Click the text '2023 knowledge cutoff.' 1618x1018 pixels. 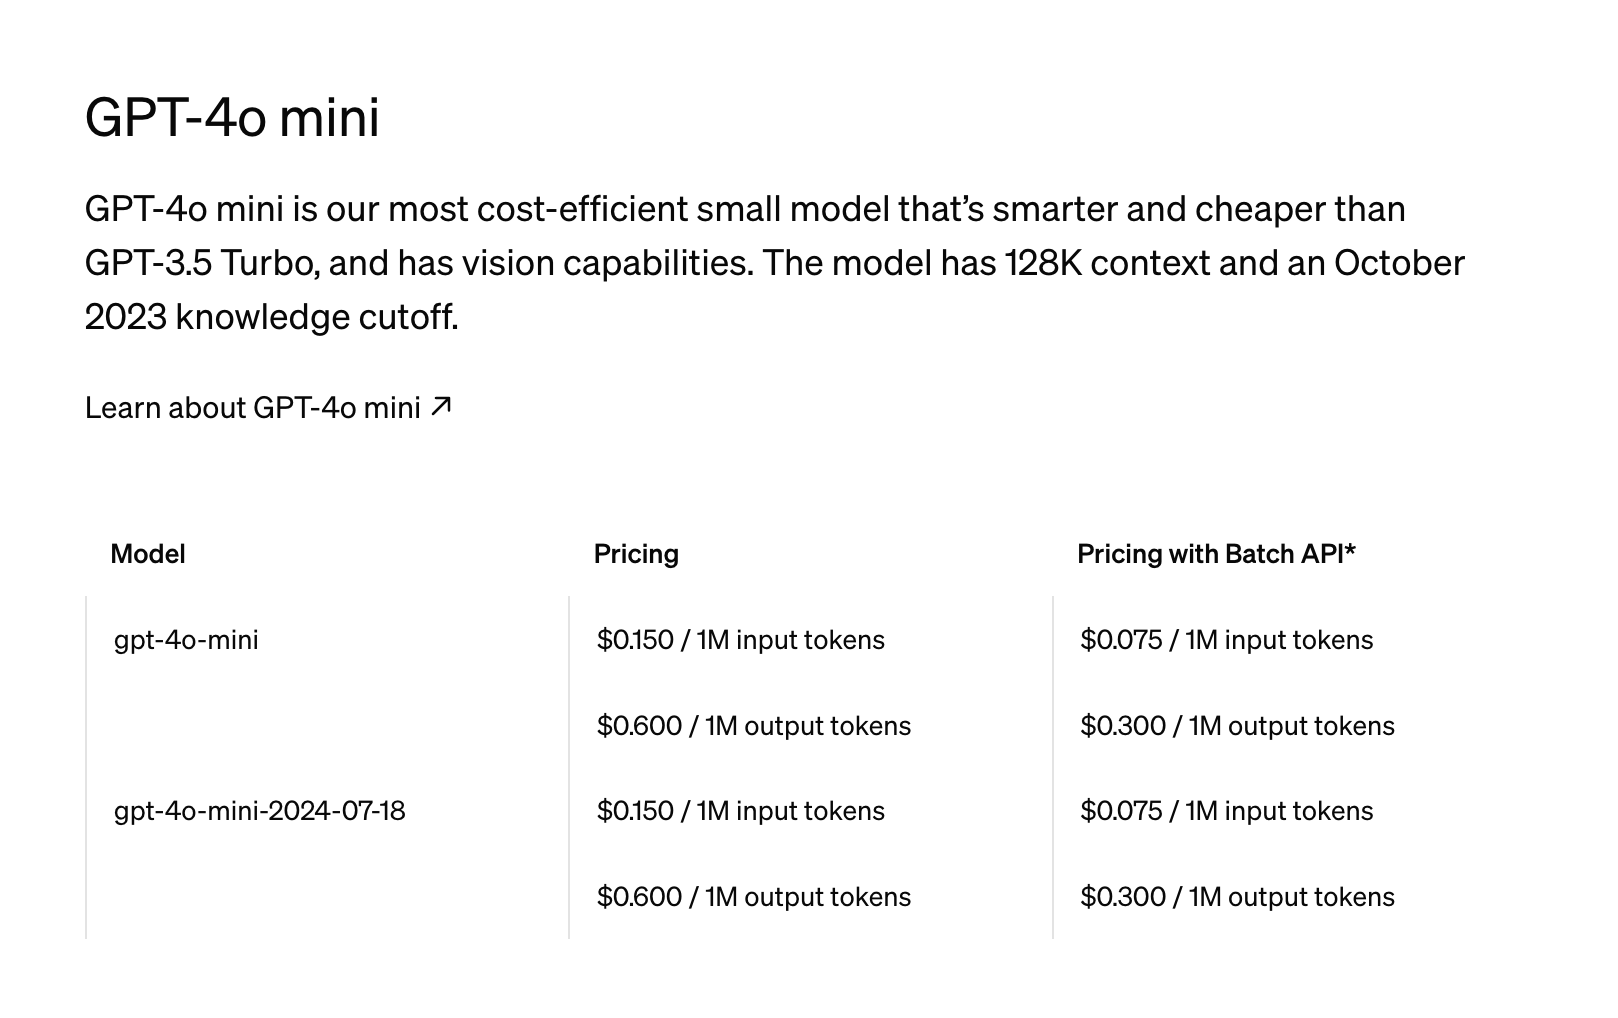pos(272,317)
